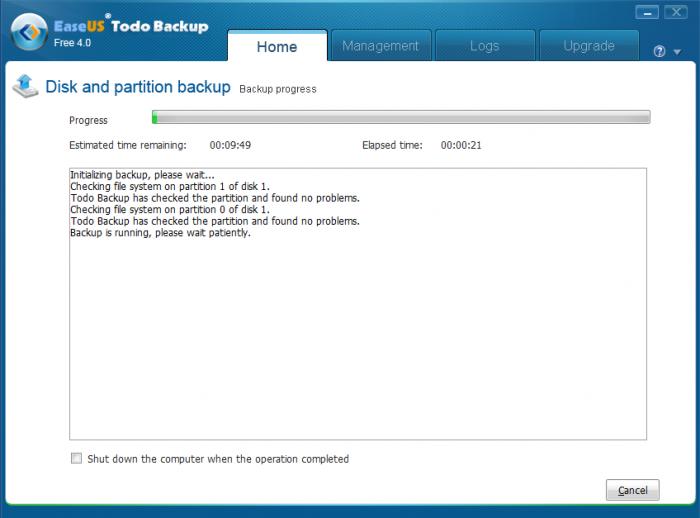Screen dimensions: 700x518
Task: Click the Disk and partition backup icon
Action: coord(25,86)
